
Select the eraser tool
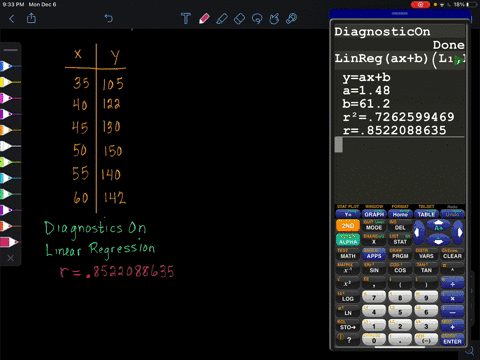click(239, 18)
